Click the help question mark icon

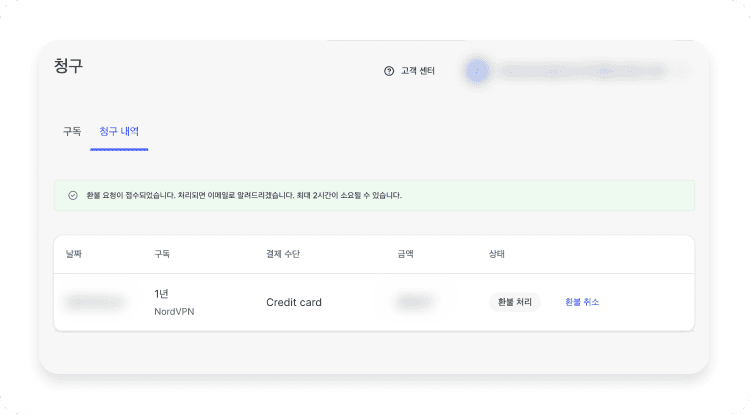click(389, 71)
